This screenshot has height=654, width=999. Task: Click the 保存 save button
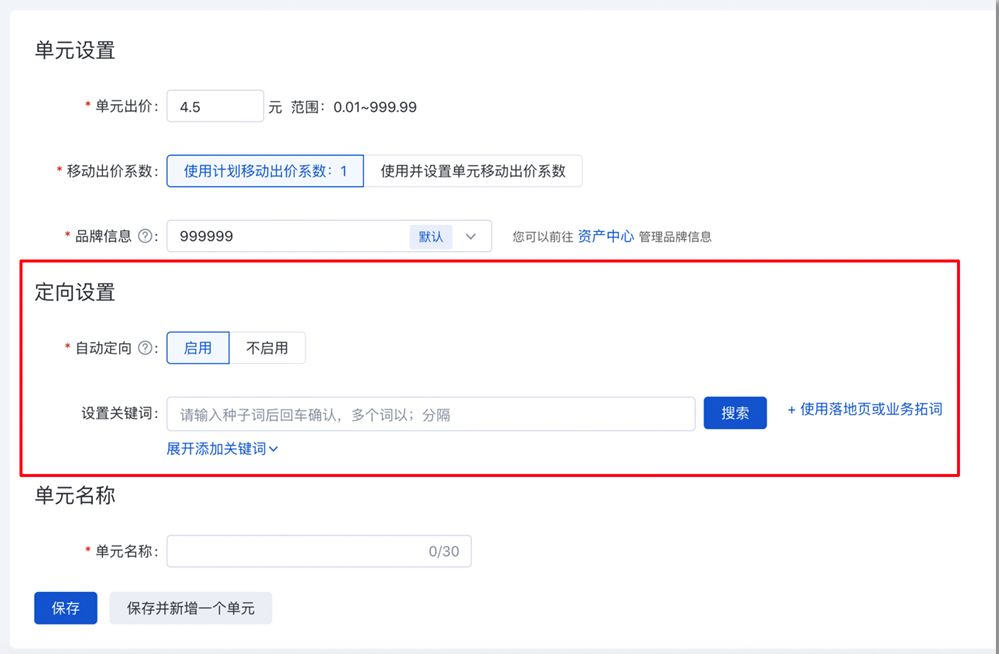click(x=65, y=608)
